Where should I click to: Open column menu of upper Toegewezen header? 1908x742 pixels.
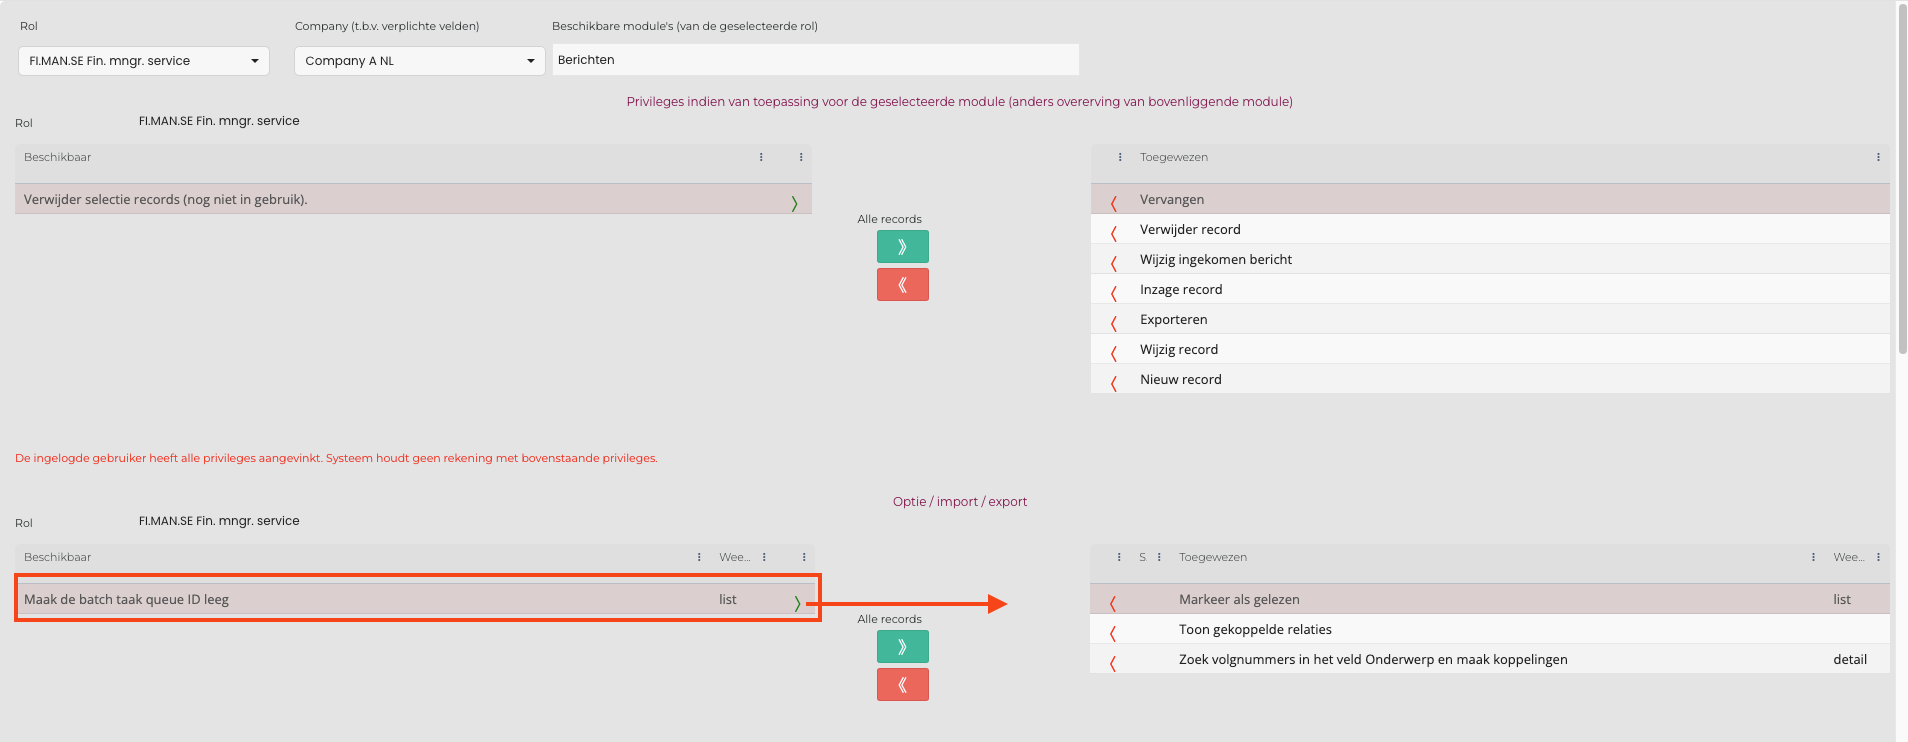(x=1878, y=157)
